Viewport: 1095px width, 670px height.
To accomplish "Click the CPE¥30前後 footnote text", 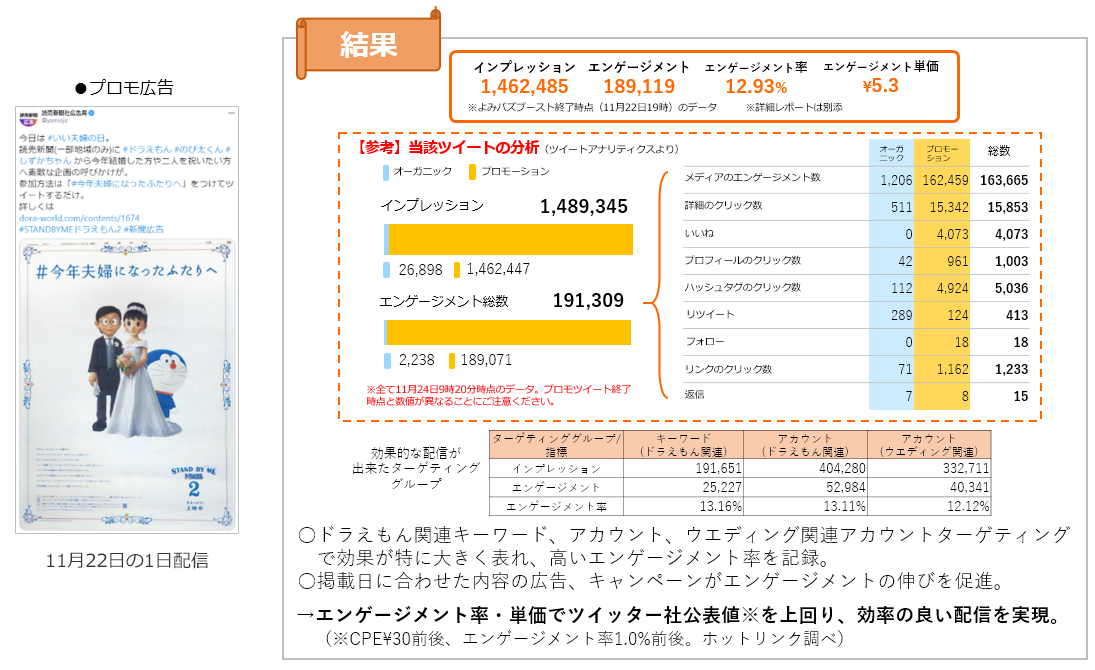I will (584, 638).
